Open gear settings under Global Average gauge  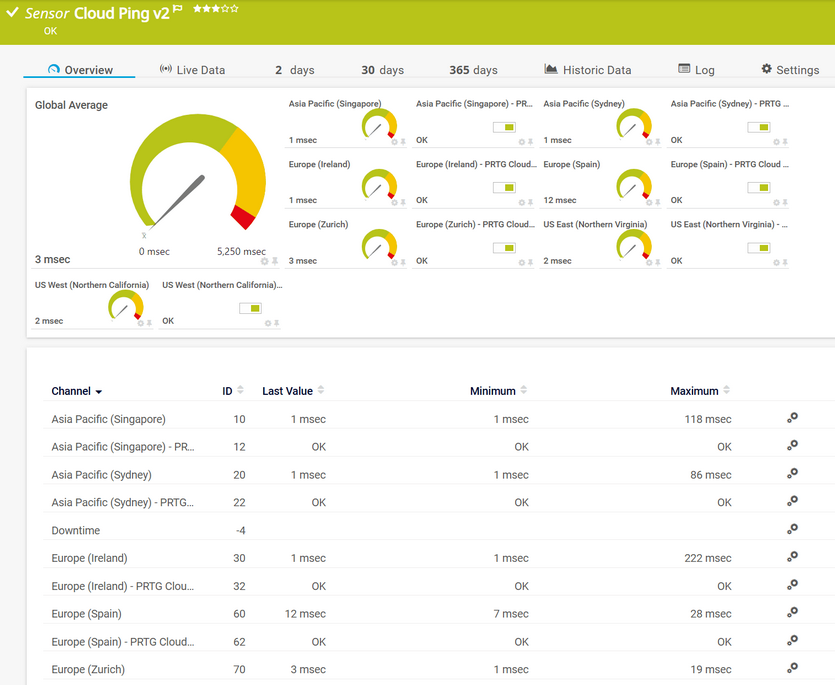[x=264, y=261]
